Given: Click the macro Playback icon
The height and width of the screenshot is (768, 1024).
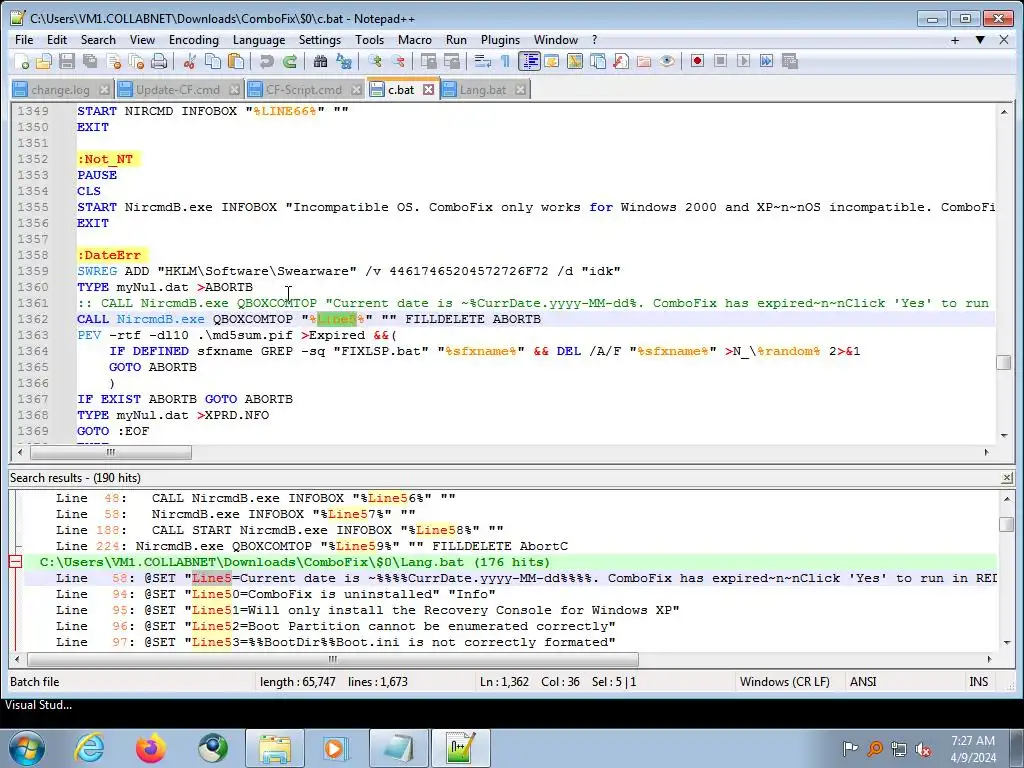Looking at the screenshot, I should [x=743, y=61].
